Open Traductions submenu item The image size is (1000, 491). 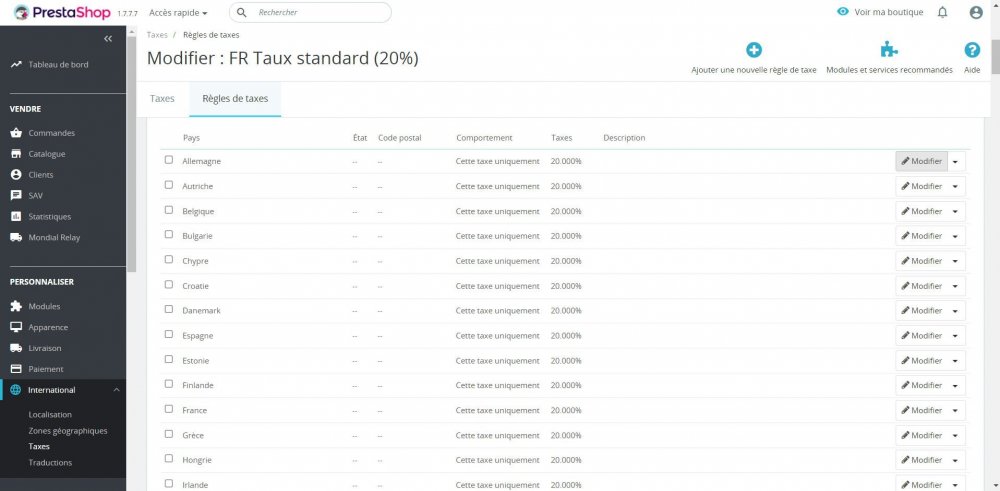click(x=50, y=462)
